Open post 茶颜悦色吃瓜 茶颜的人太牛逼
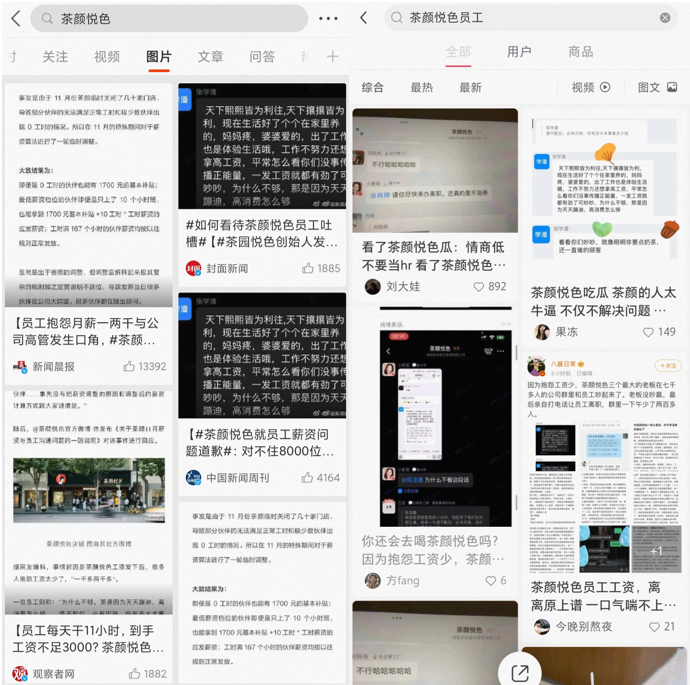The image size is (690, 685). click(603, 301)
